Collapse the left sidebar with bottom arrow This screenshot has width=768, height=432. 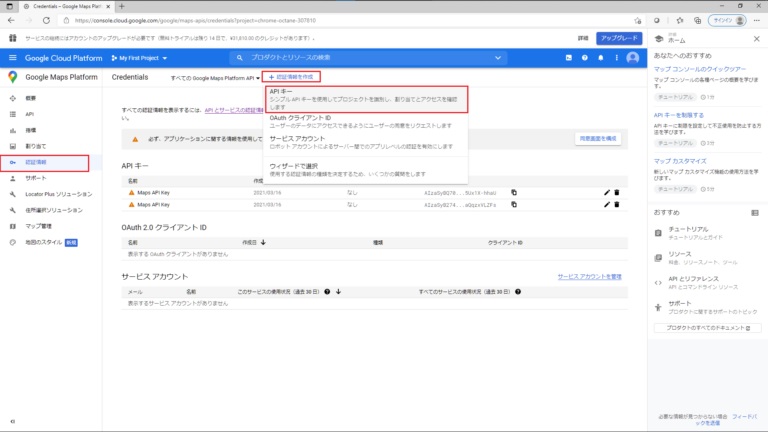point(13,421)
